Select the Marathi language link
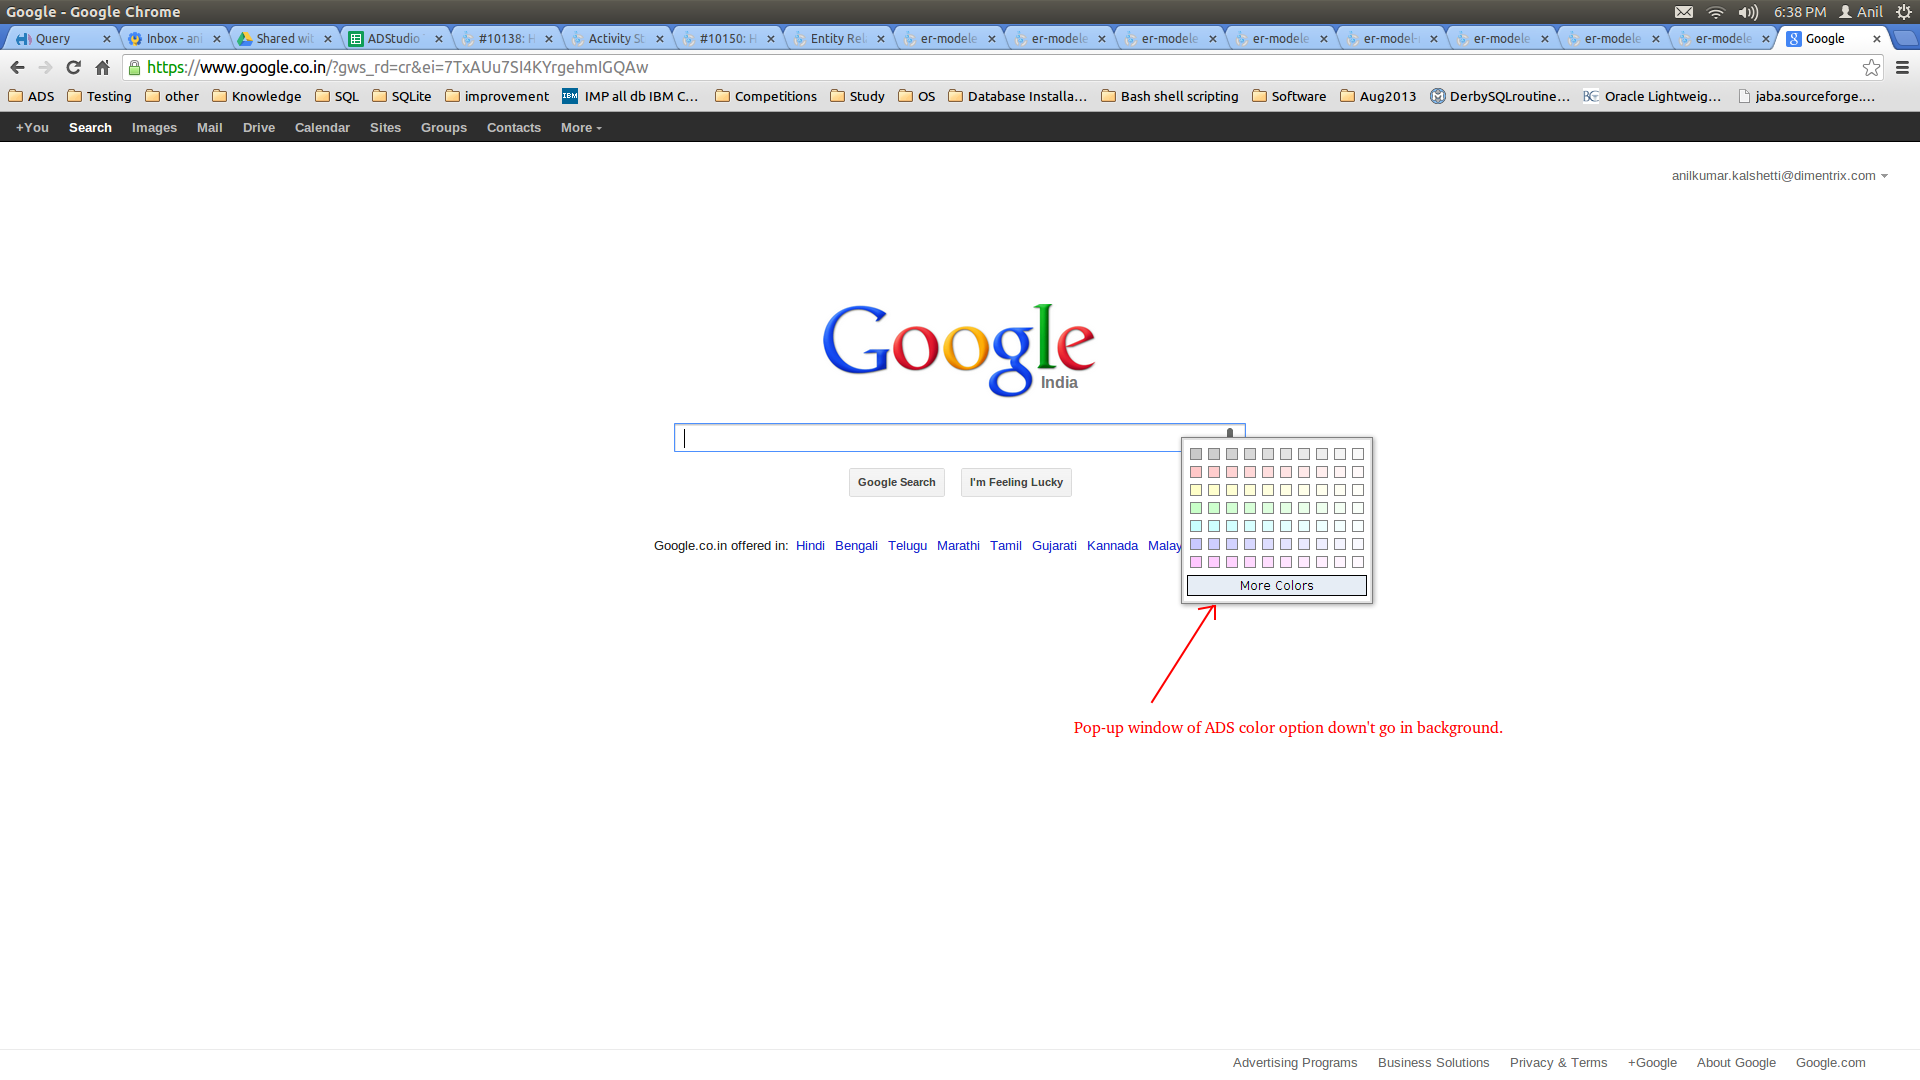Screen dimensions: 1920x1080 click(x=957, y=546)
